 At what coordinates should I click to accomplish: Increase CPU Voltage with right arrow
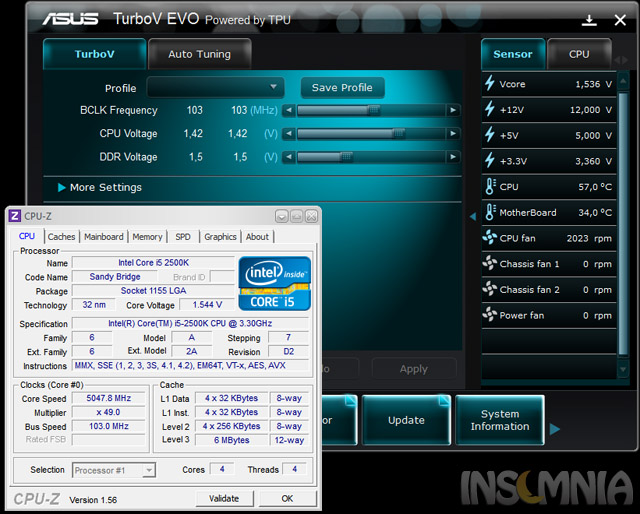[453, 133]
